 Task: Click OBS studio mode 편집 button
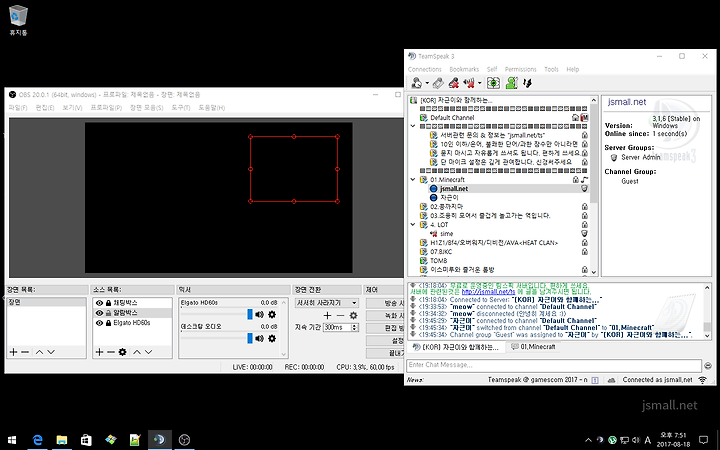click(385, 328)
